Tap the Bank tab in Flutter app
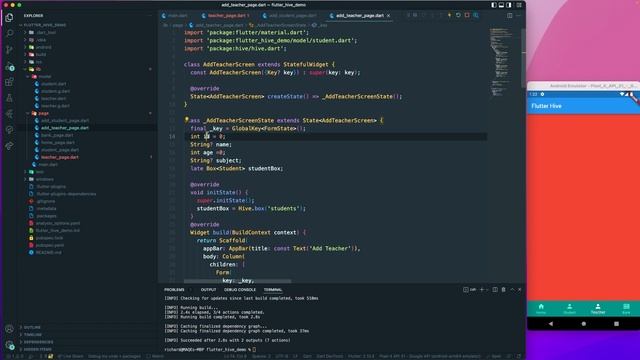This screenshot has height=360, width=640. pos(626,309)
